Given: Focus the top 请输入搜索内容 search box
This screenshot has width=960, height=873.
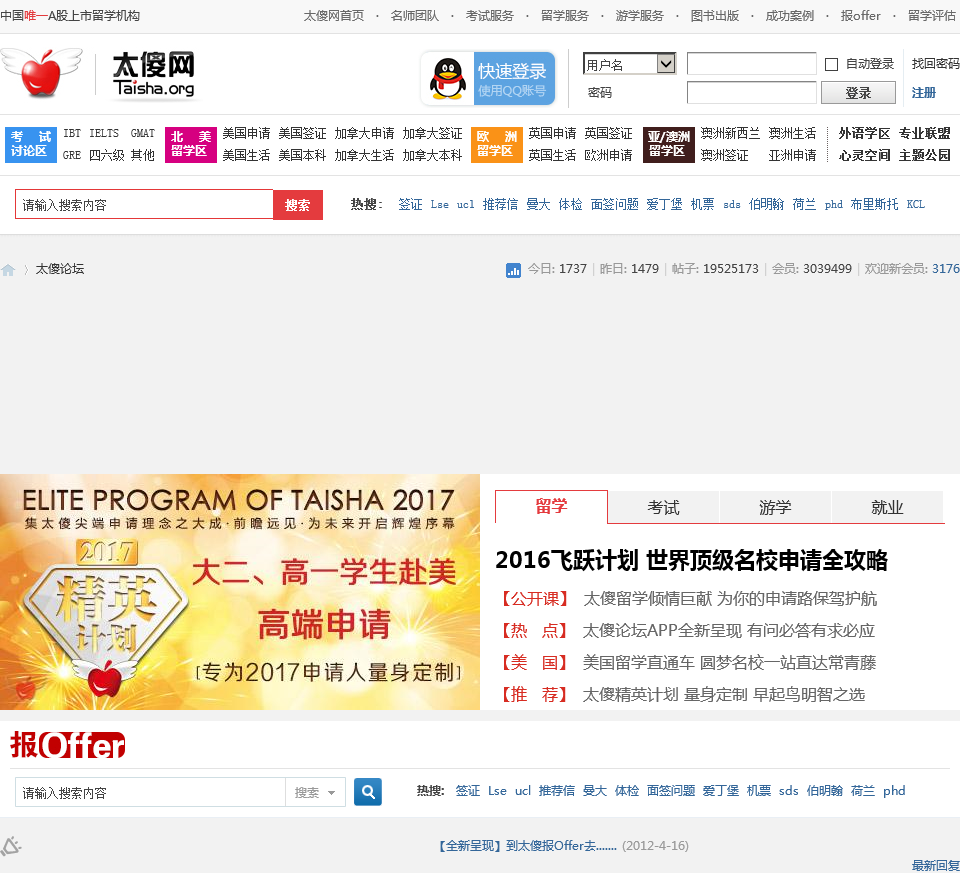Looking at the screenshot, I should tap(144, 204).
